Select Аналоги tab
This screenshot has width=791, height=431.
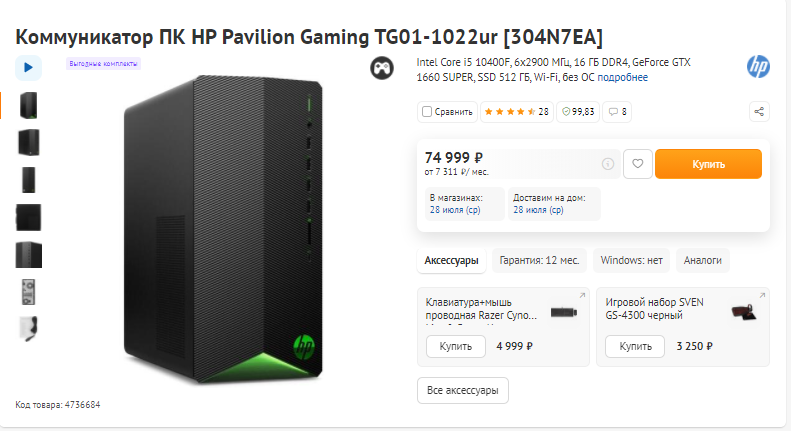coord(702,260)
